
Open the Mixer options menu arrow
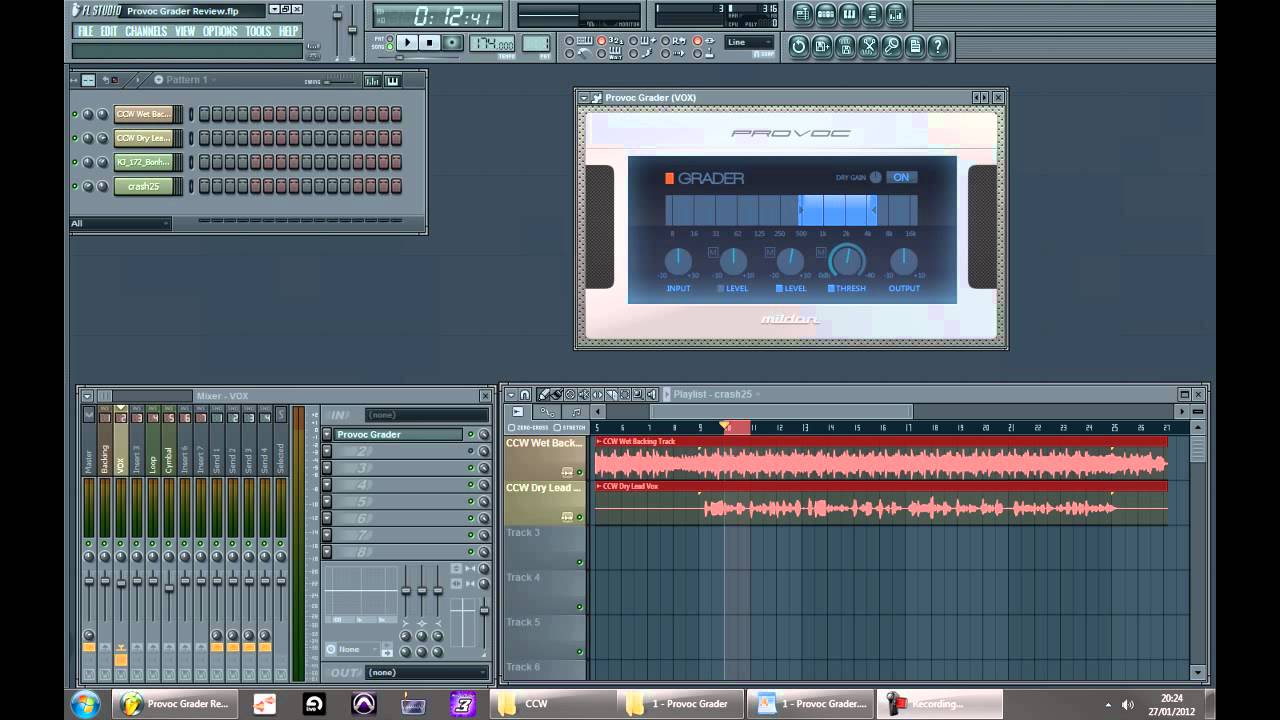pos(87,396)
